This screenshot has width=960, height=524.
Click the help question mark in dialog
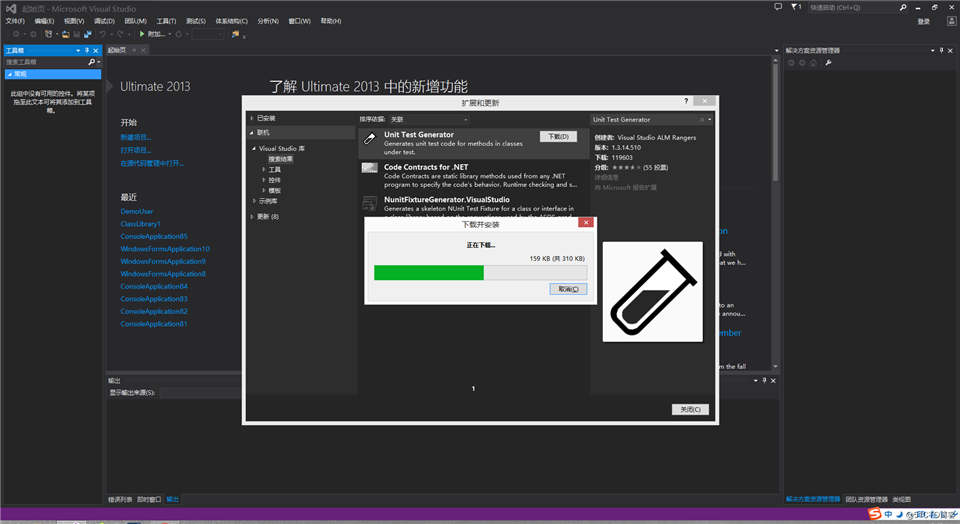[x=686, y=101]
